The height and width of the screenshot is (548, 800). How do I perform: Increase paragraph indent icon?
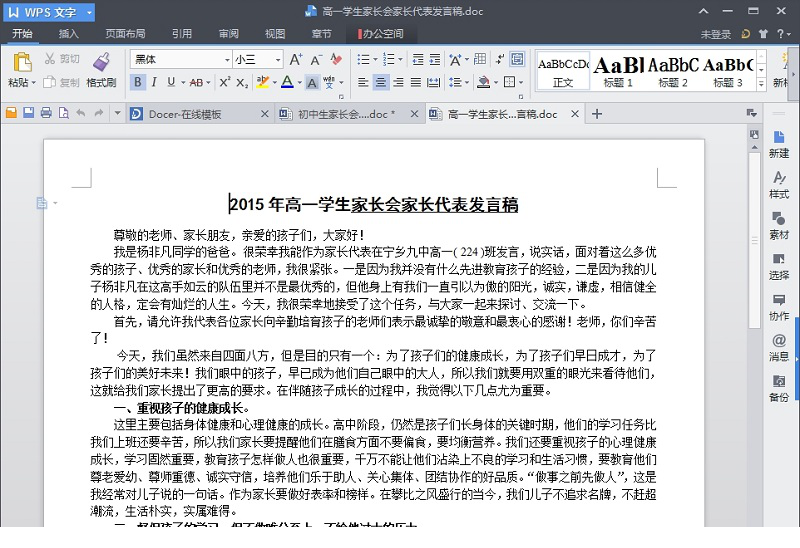click(435, 59)
